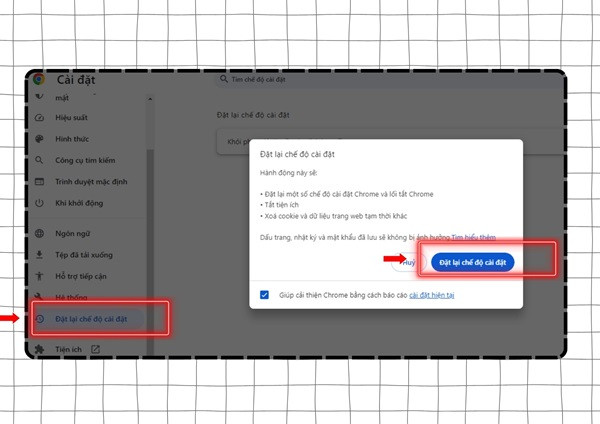Open the Ngôn ngữ settings section

click(72, 233)
